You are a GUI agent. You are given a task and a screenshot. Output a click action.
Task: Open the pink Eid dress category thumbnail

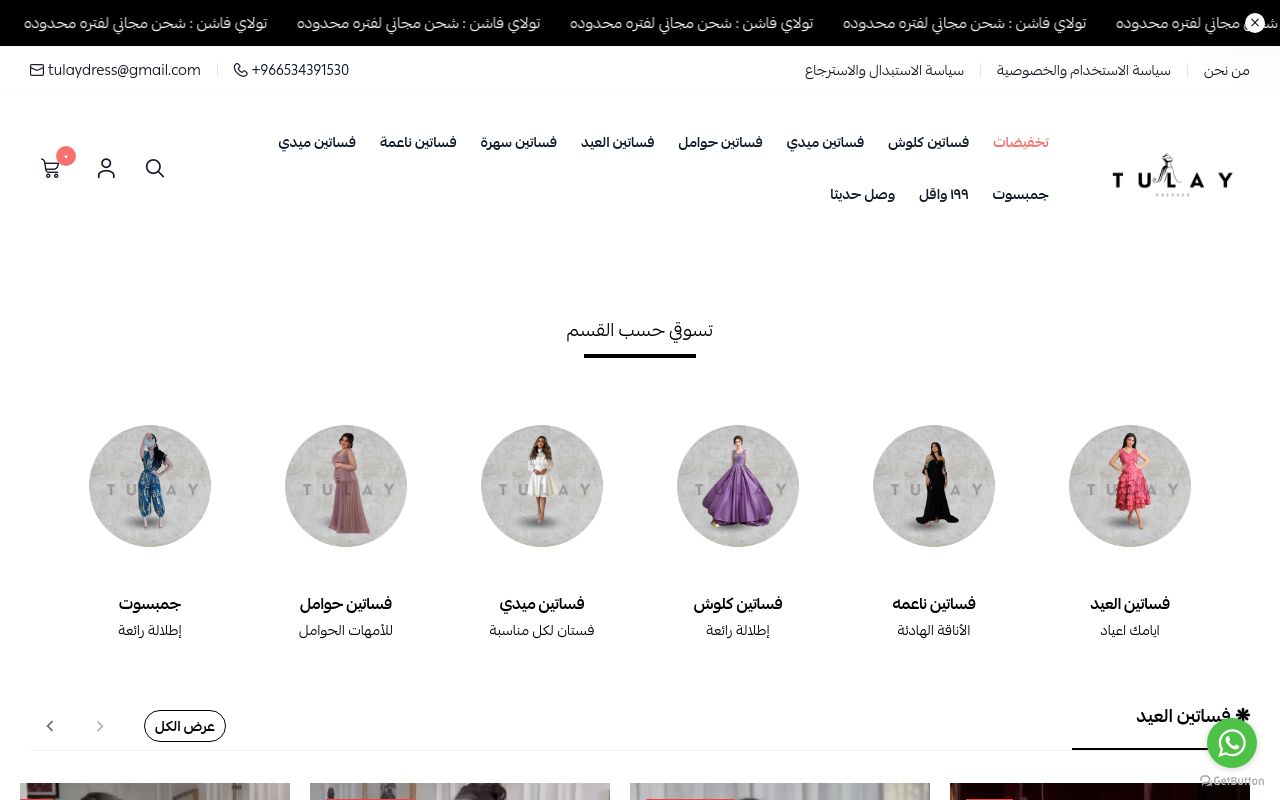(1130, 486)
